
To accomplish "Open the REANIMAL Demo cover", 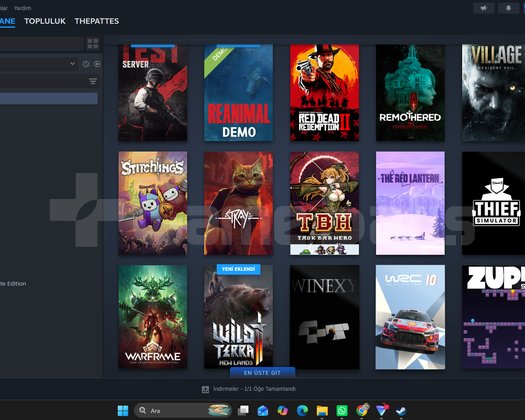I will (238, 93).
